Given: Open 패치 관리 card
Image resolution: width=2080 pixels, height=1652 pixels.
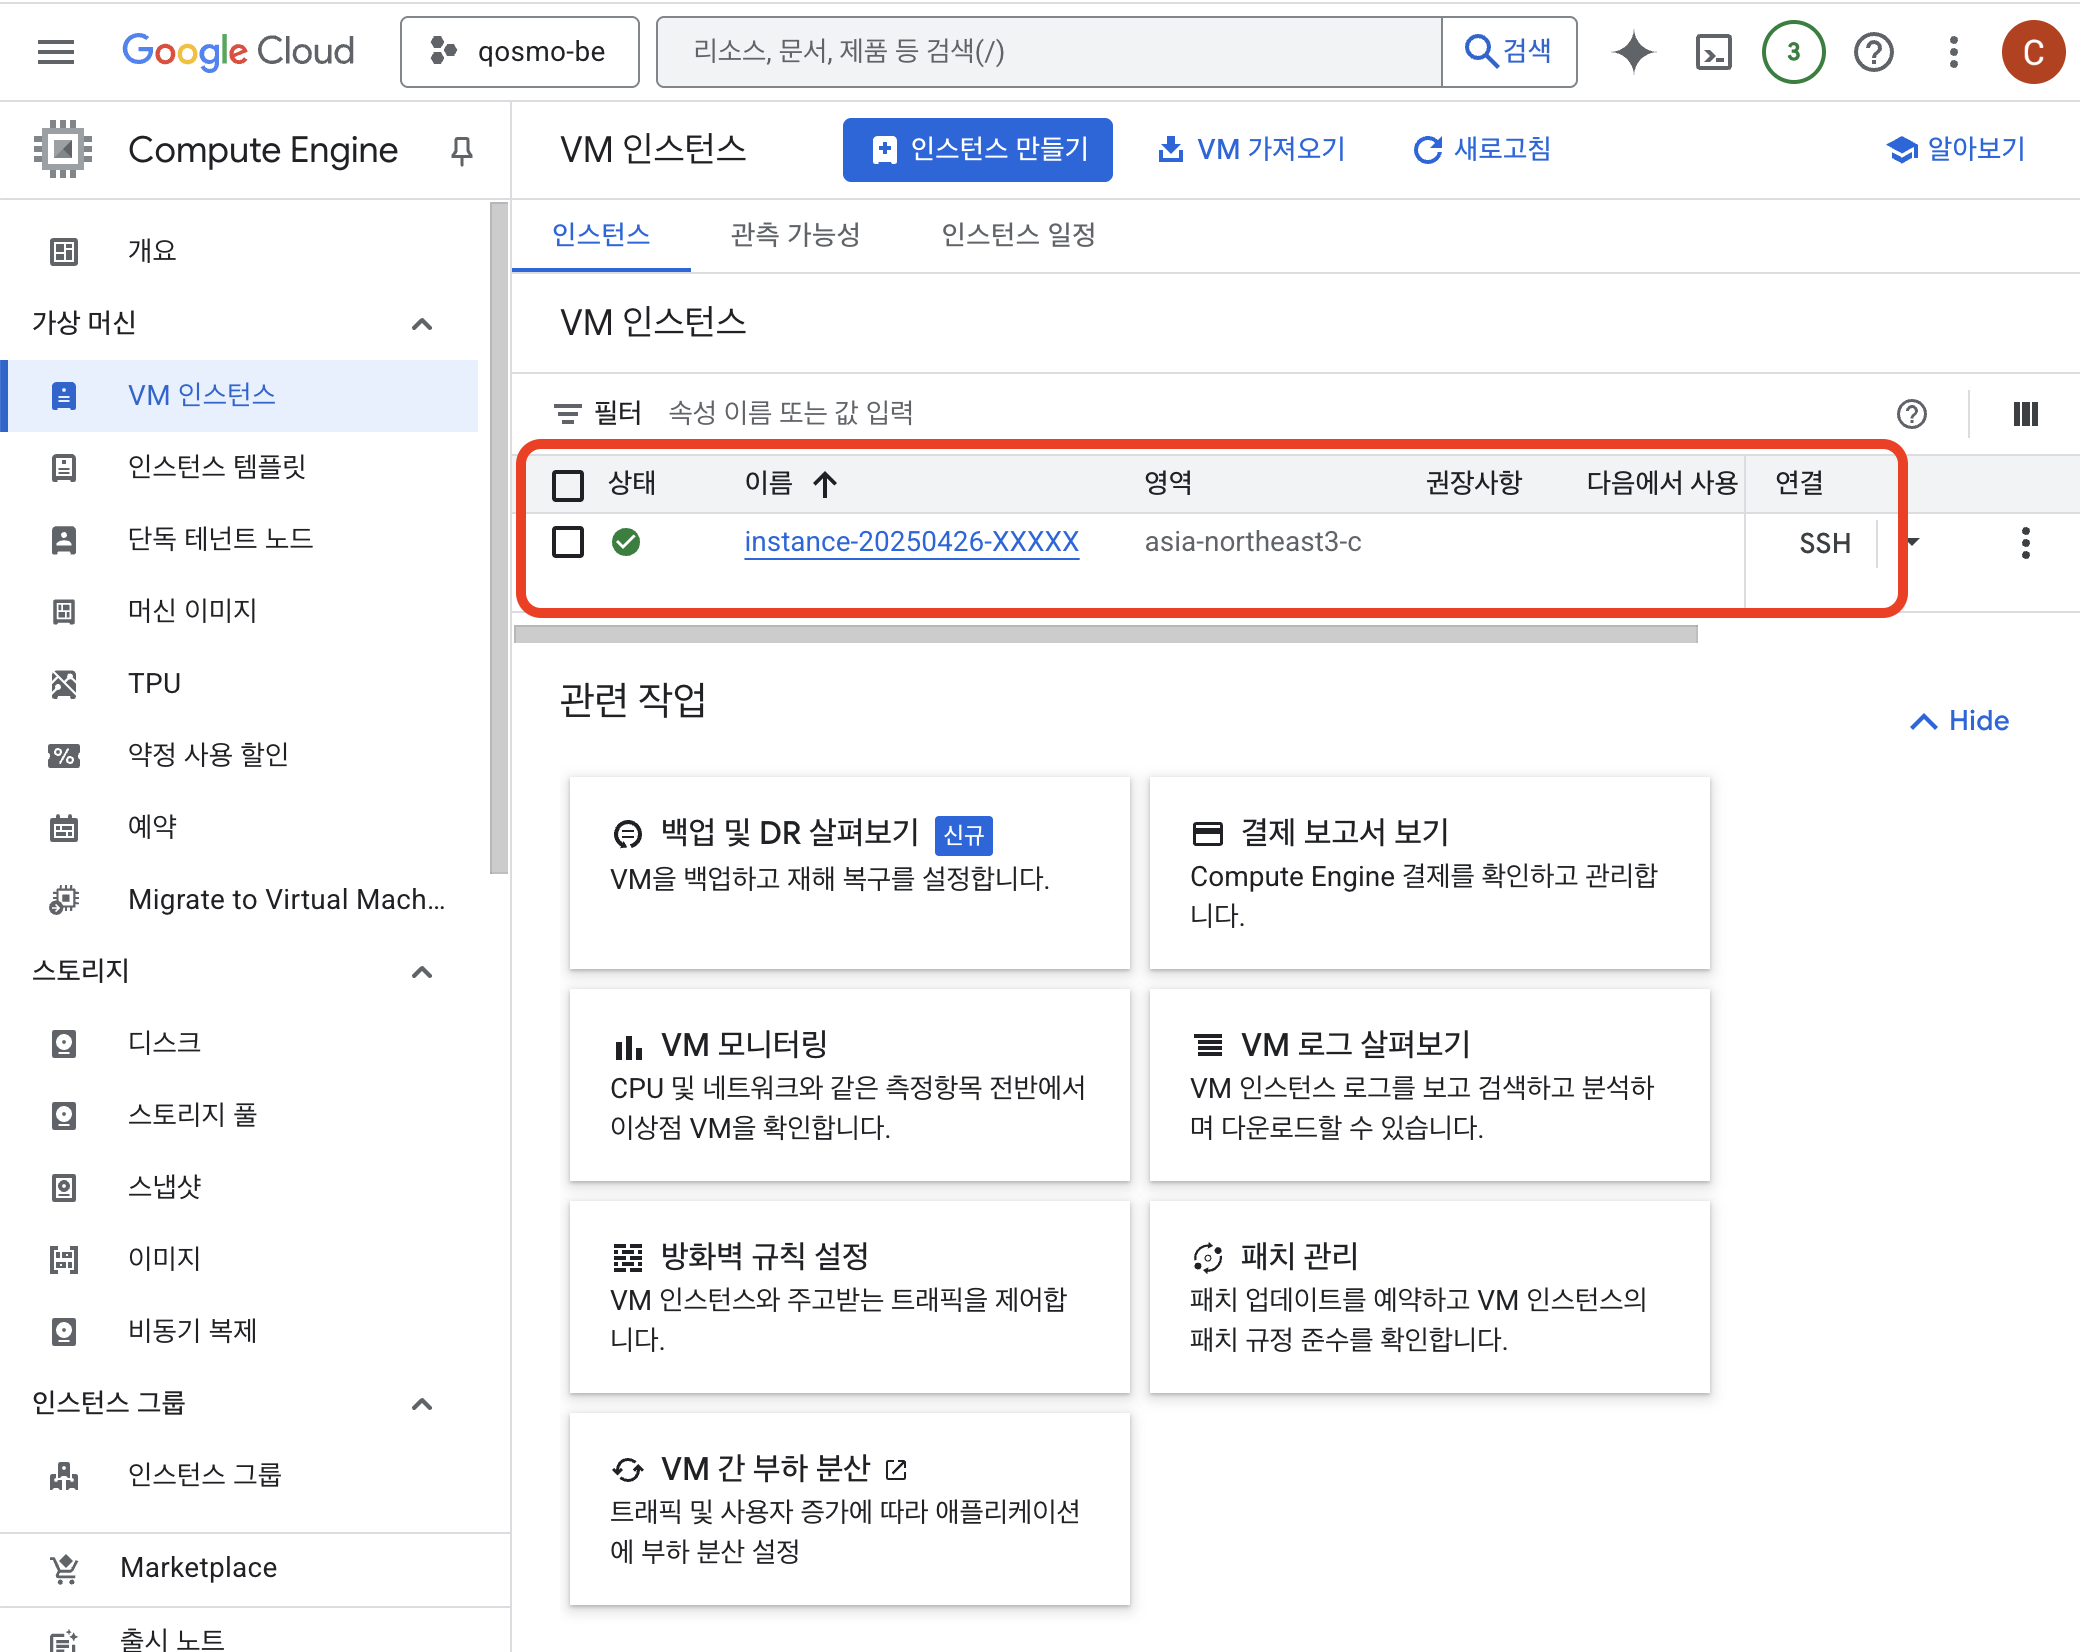Looking at the screenshot, I should [1430, 1297].
